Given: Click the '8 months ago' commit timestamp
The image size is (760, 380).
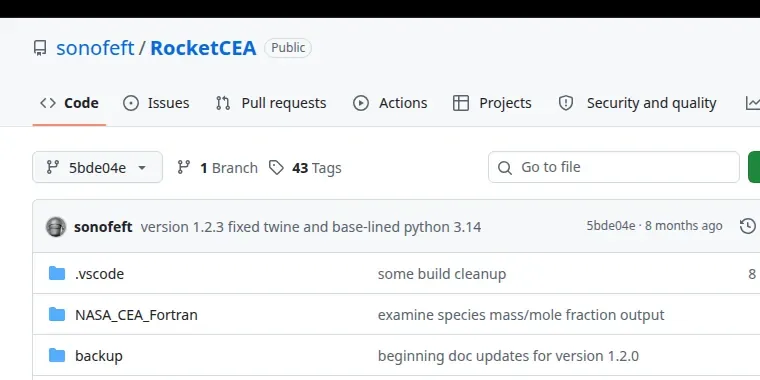Looking at the screenshot, I should tap(683, 226).
